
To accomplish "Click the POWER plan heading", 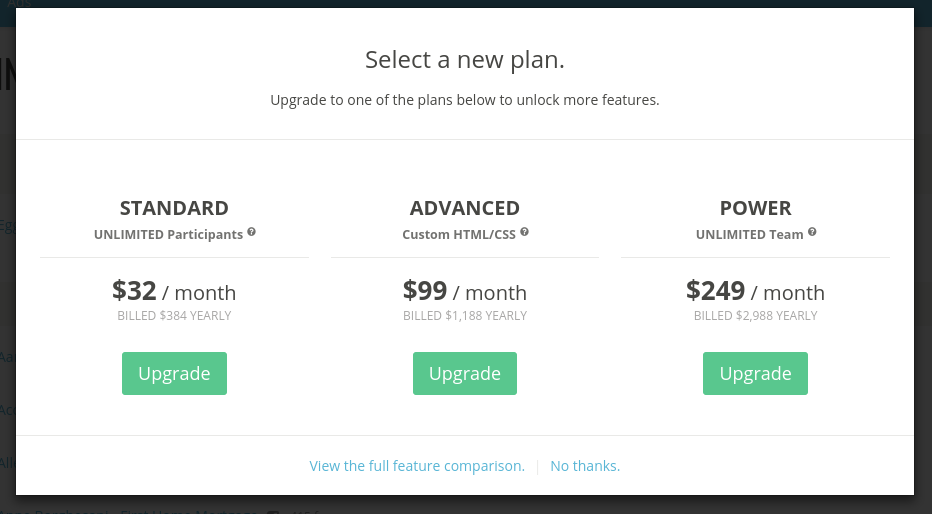I will (756, 208).
